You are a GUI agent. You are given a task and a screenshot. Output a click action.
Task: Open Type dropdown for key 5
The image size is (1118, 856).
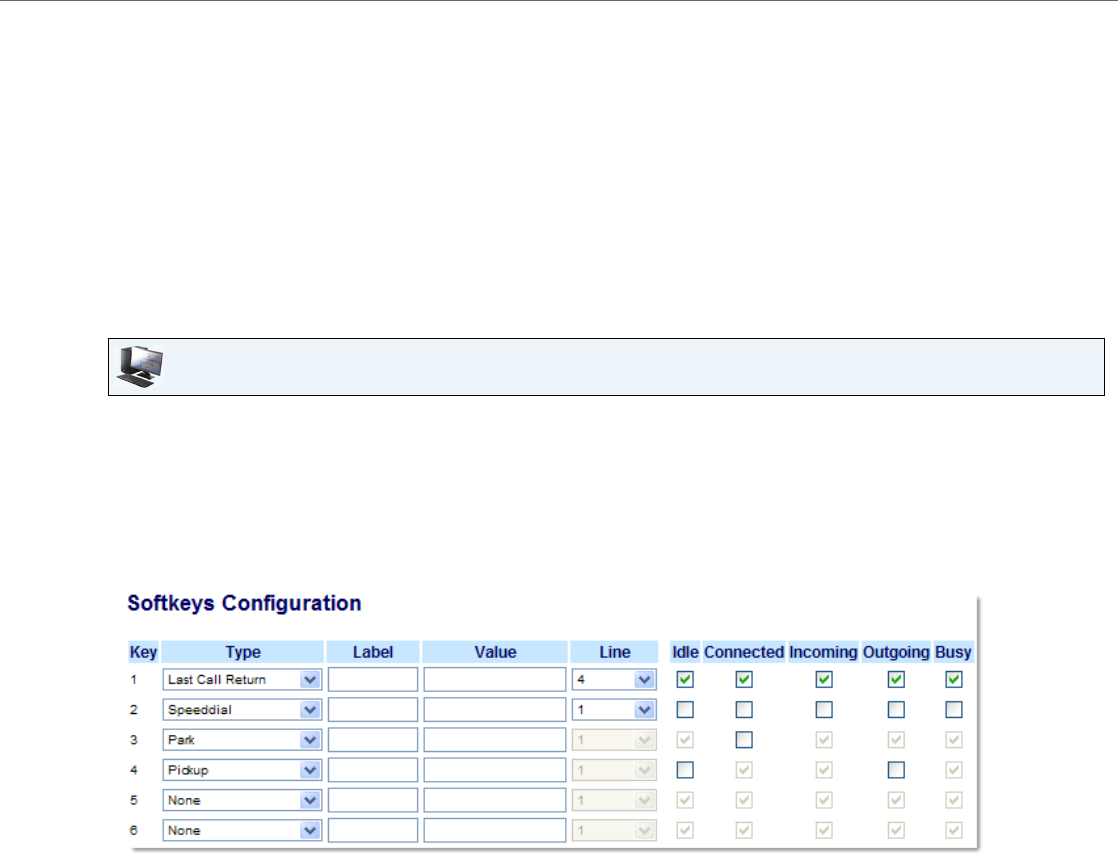click(x=241, y=800)
